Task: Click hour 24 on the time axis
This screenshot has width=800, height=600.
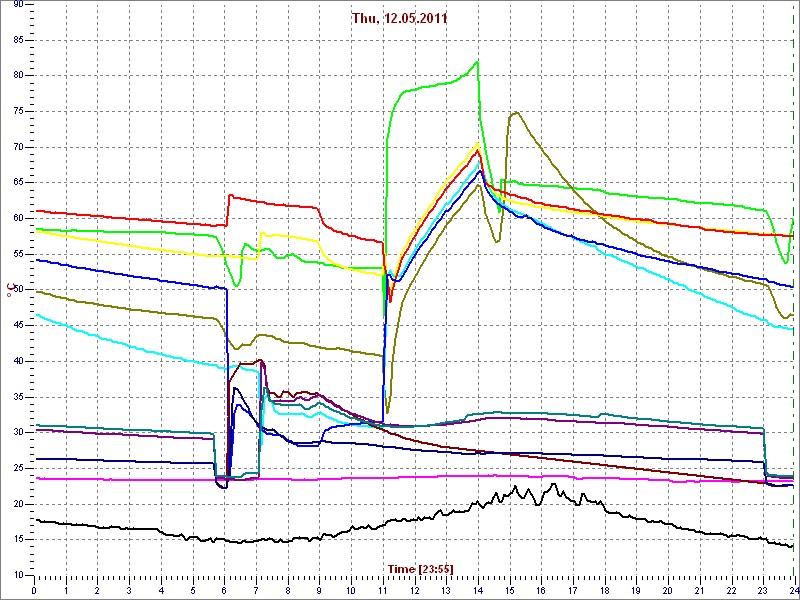Action: [x=793, y=590]
